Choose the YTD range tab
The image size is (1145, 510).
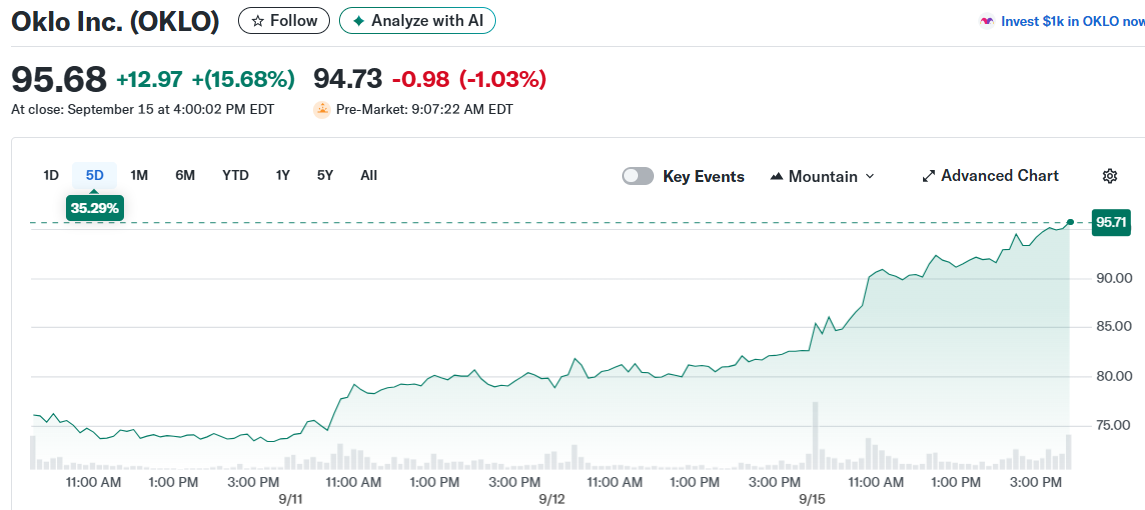[x=235, y=175]
